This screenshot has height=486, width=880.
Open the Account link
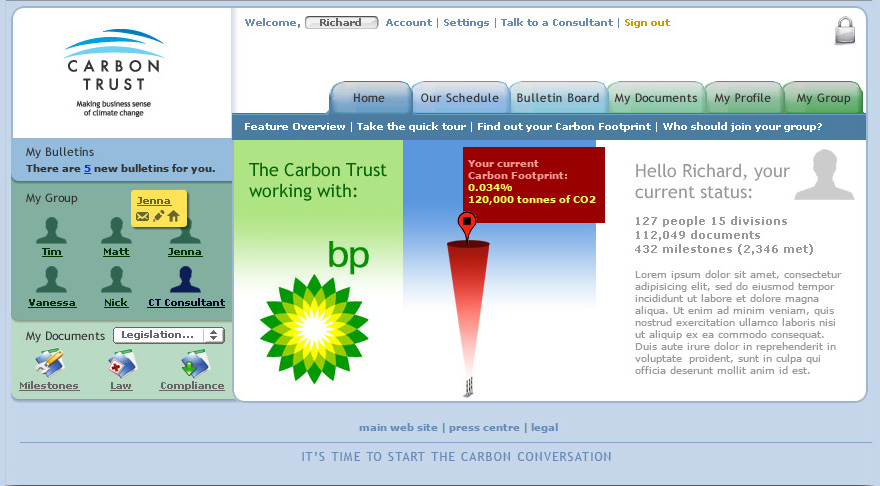pos(409,22)
